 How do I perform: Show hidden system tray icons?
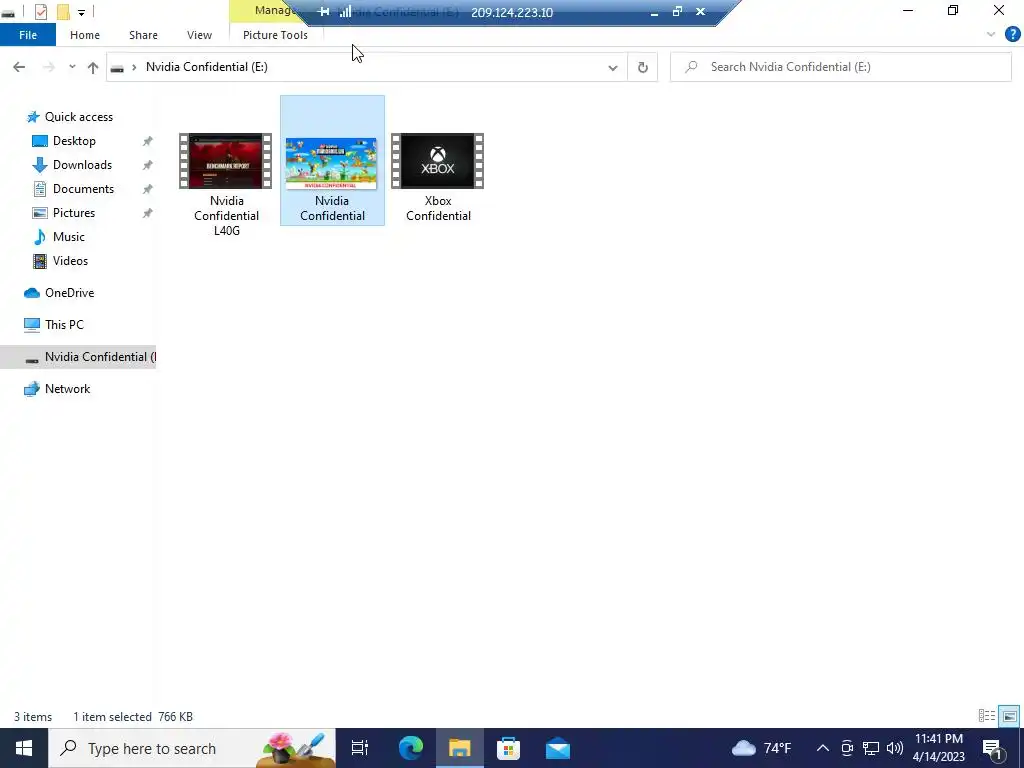tap(823, 748)
